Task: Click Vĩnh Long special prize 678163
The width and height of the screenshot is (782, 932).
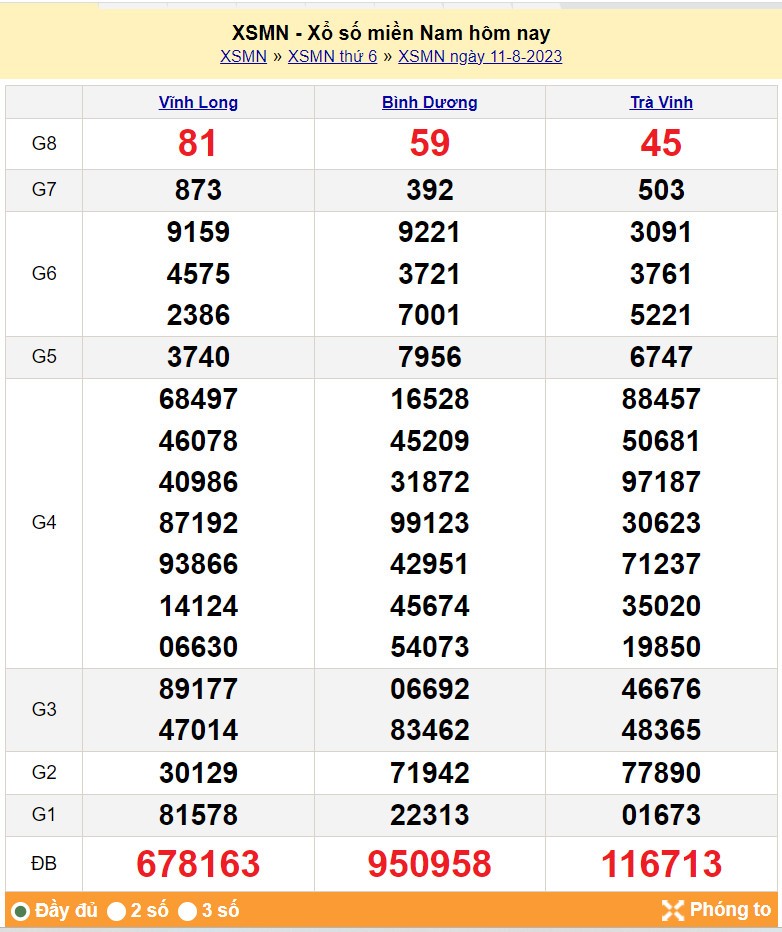Action: [x=198, y=864]
